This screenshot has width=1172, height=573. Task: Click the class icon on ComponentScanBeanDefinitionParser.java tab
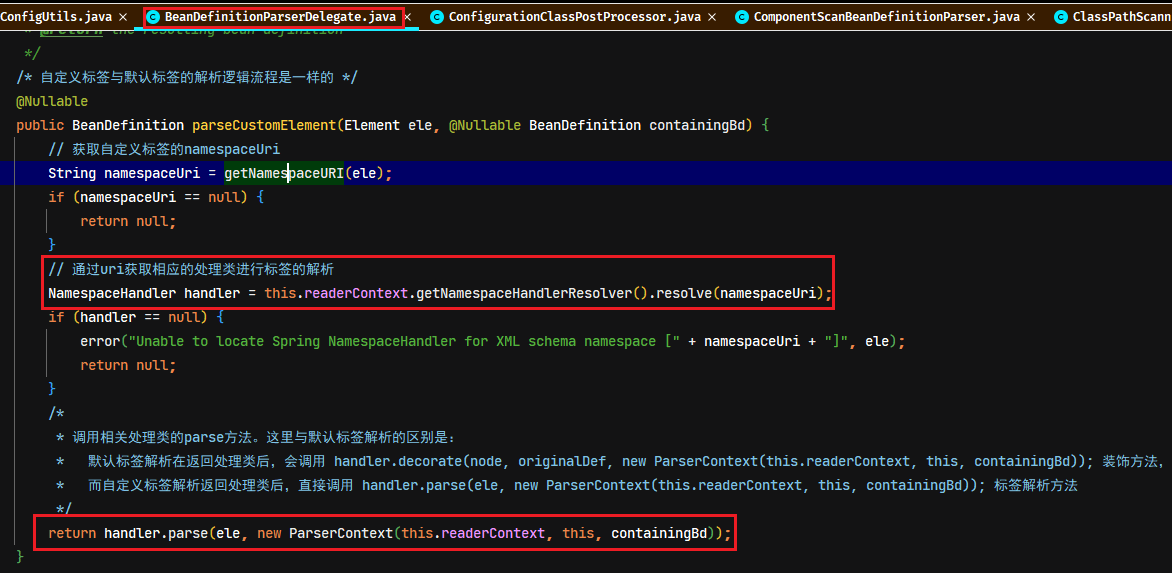point(741,16)
